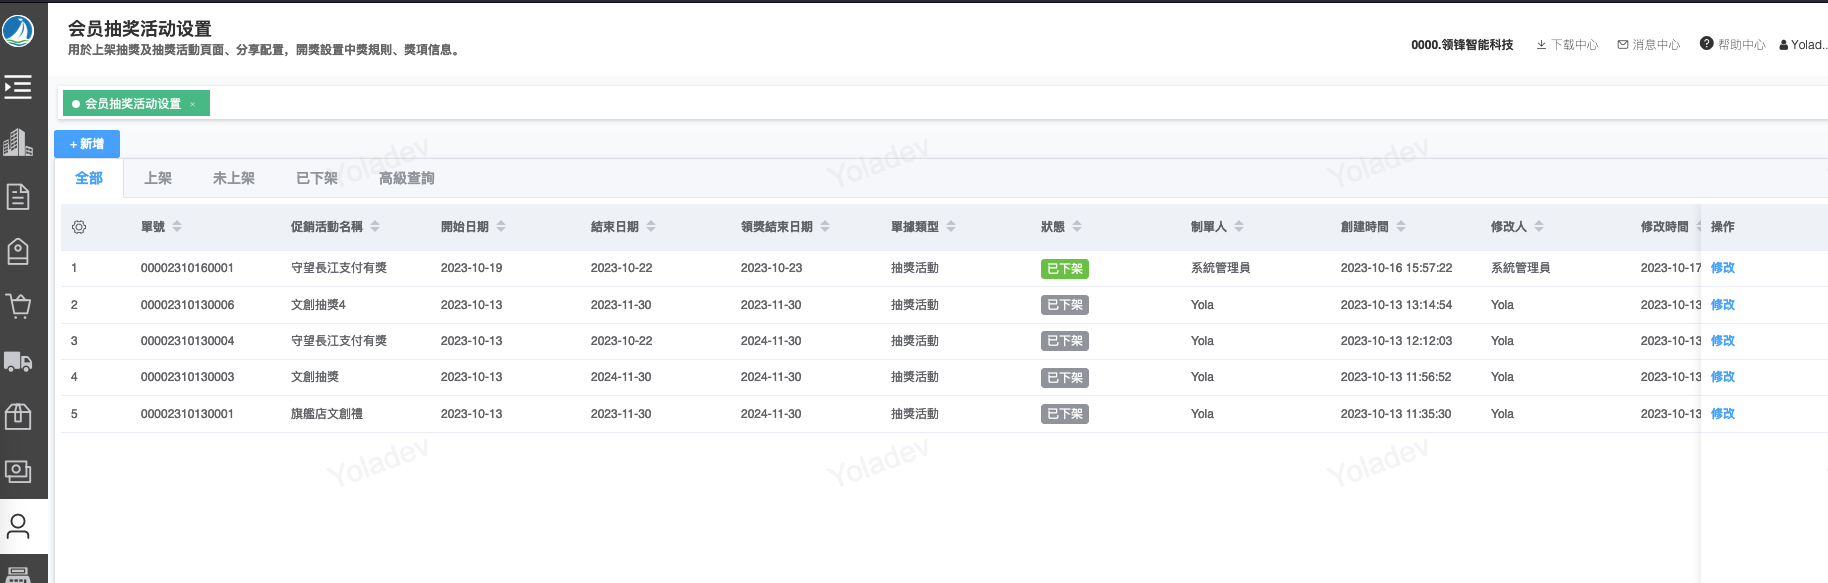Open the buildings module in sidebar

[x=18, y=143]
